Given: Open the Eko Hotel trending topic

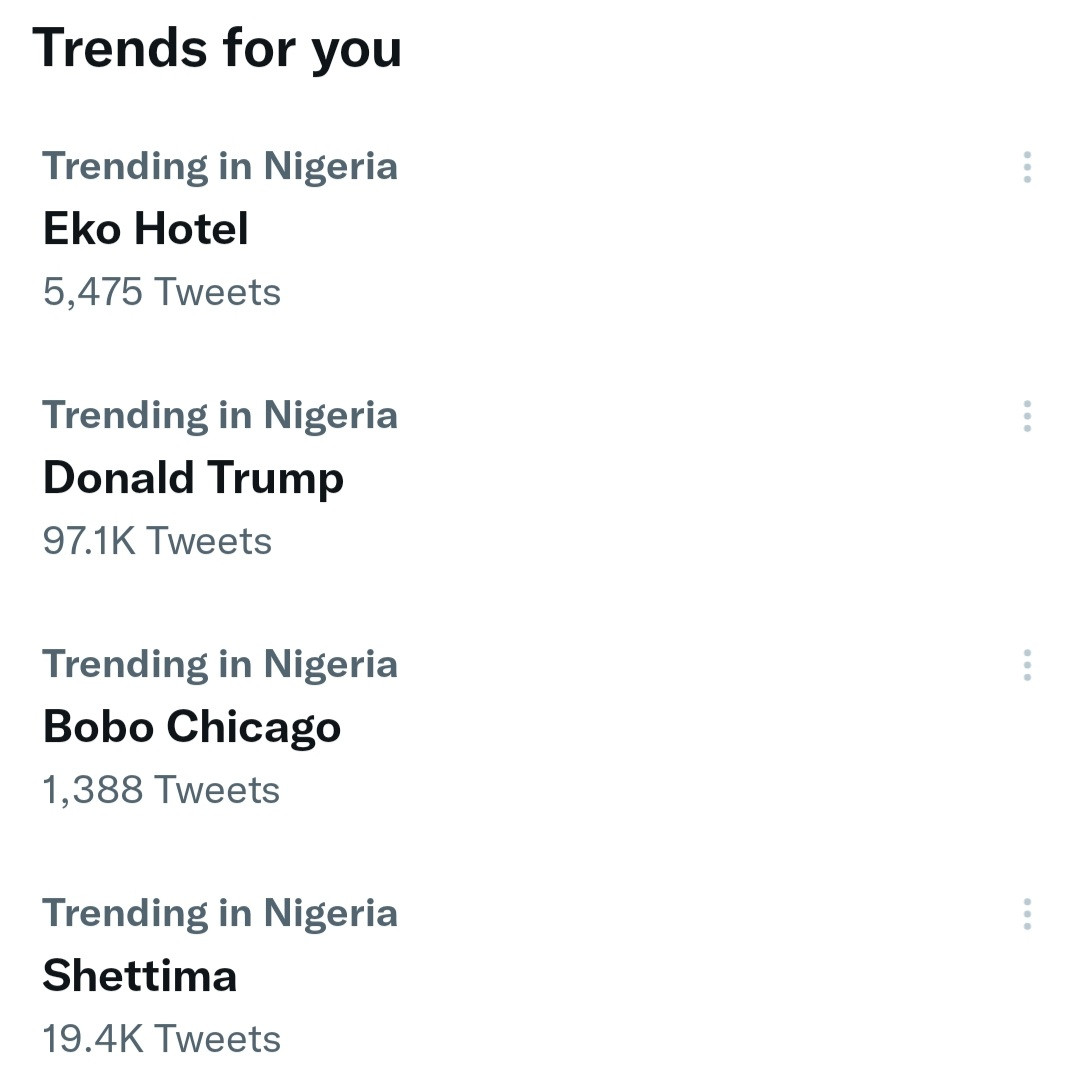Looking at the screenshot, I should click(146, 229).
